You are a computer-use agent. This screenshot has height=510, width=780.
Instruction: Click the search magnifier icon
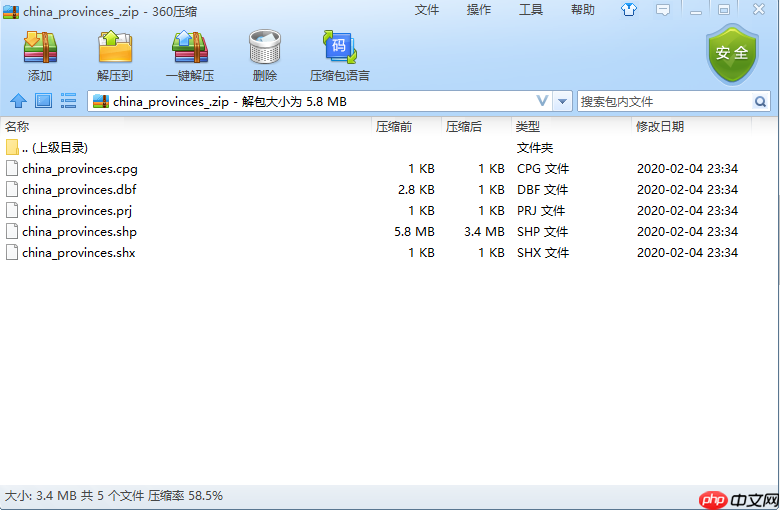tap(760, 102)
